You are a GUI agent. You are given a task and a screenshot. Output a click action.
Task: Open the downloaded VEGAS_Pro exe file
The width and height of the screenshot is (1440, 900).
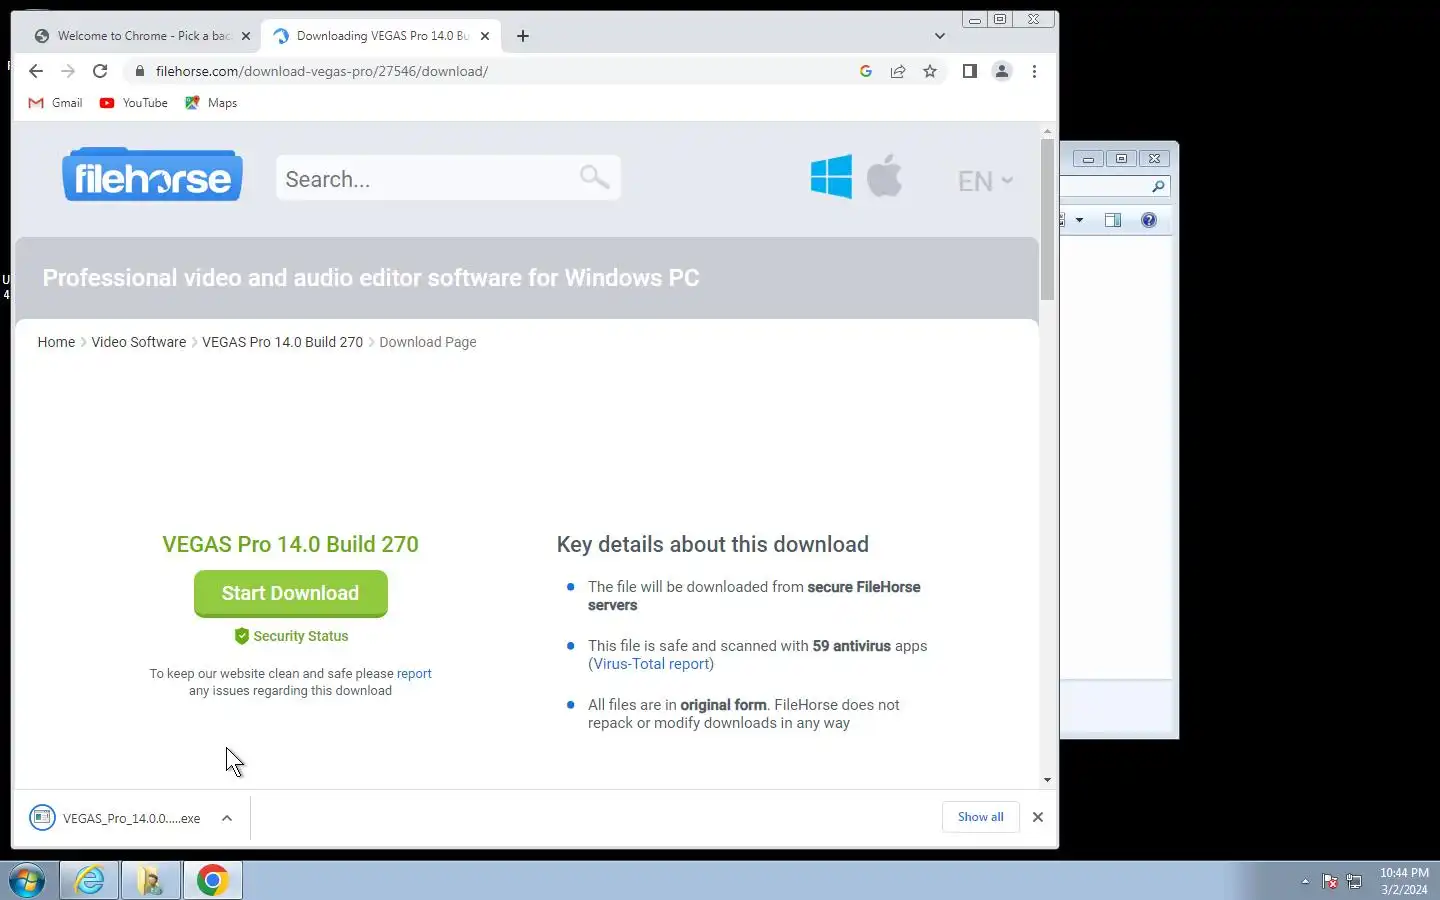click(x=115, y=818)
